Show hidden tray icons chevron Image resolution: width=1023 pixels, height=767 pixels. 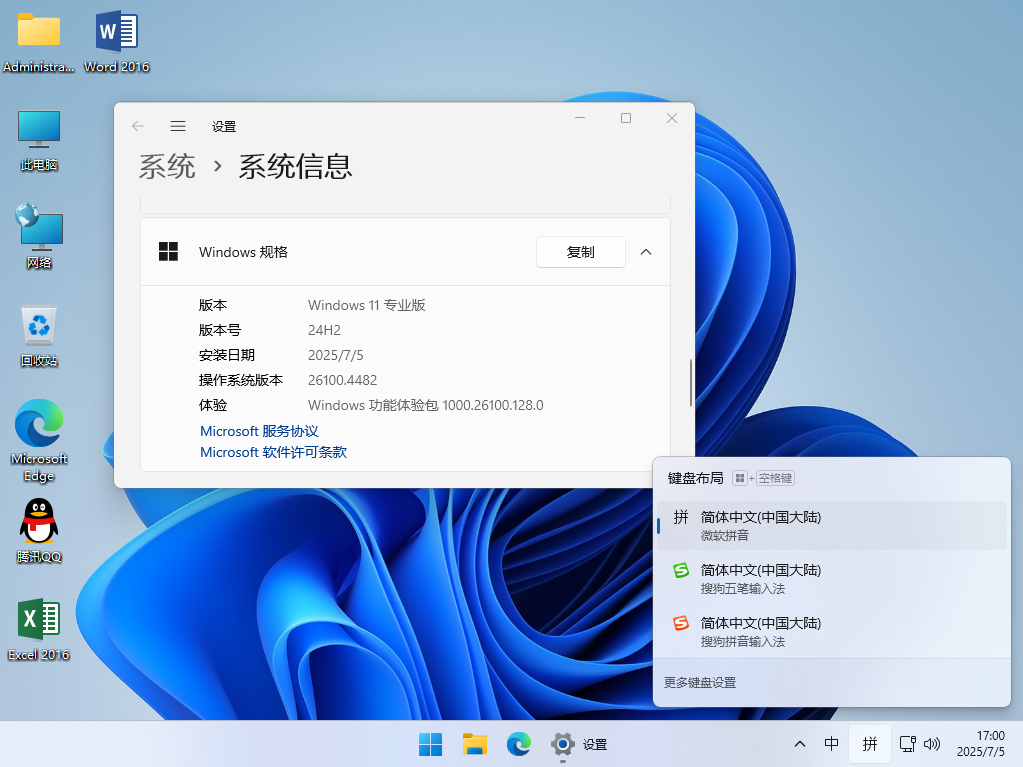pos(800,744)
